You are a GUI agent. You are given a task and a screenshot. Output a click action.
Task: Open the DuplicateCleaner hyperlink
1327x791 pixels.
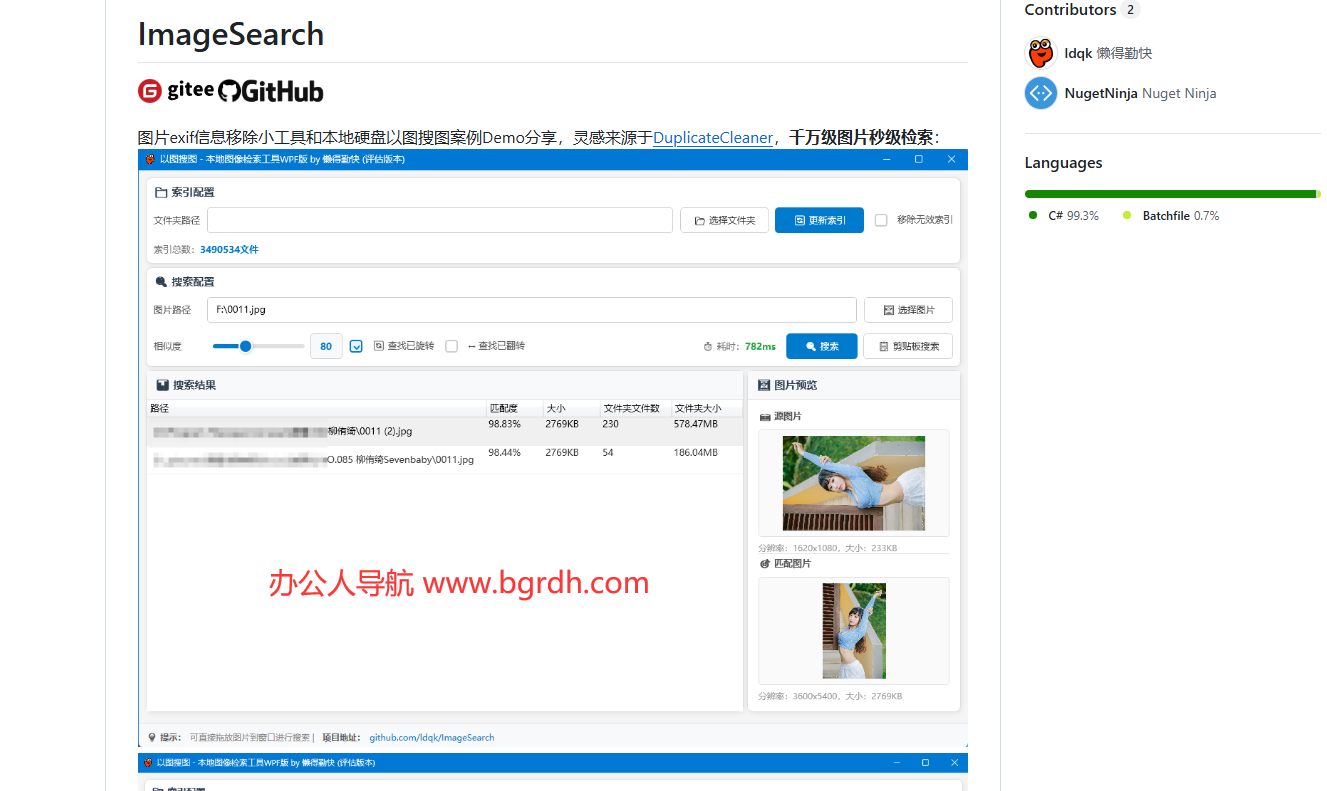[x=713, y=138]
